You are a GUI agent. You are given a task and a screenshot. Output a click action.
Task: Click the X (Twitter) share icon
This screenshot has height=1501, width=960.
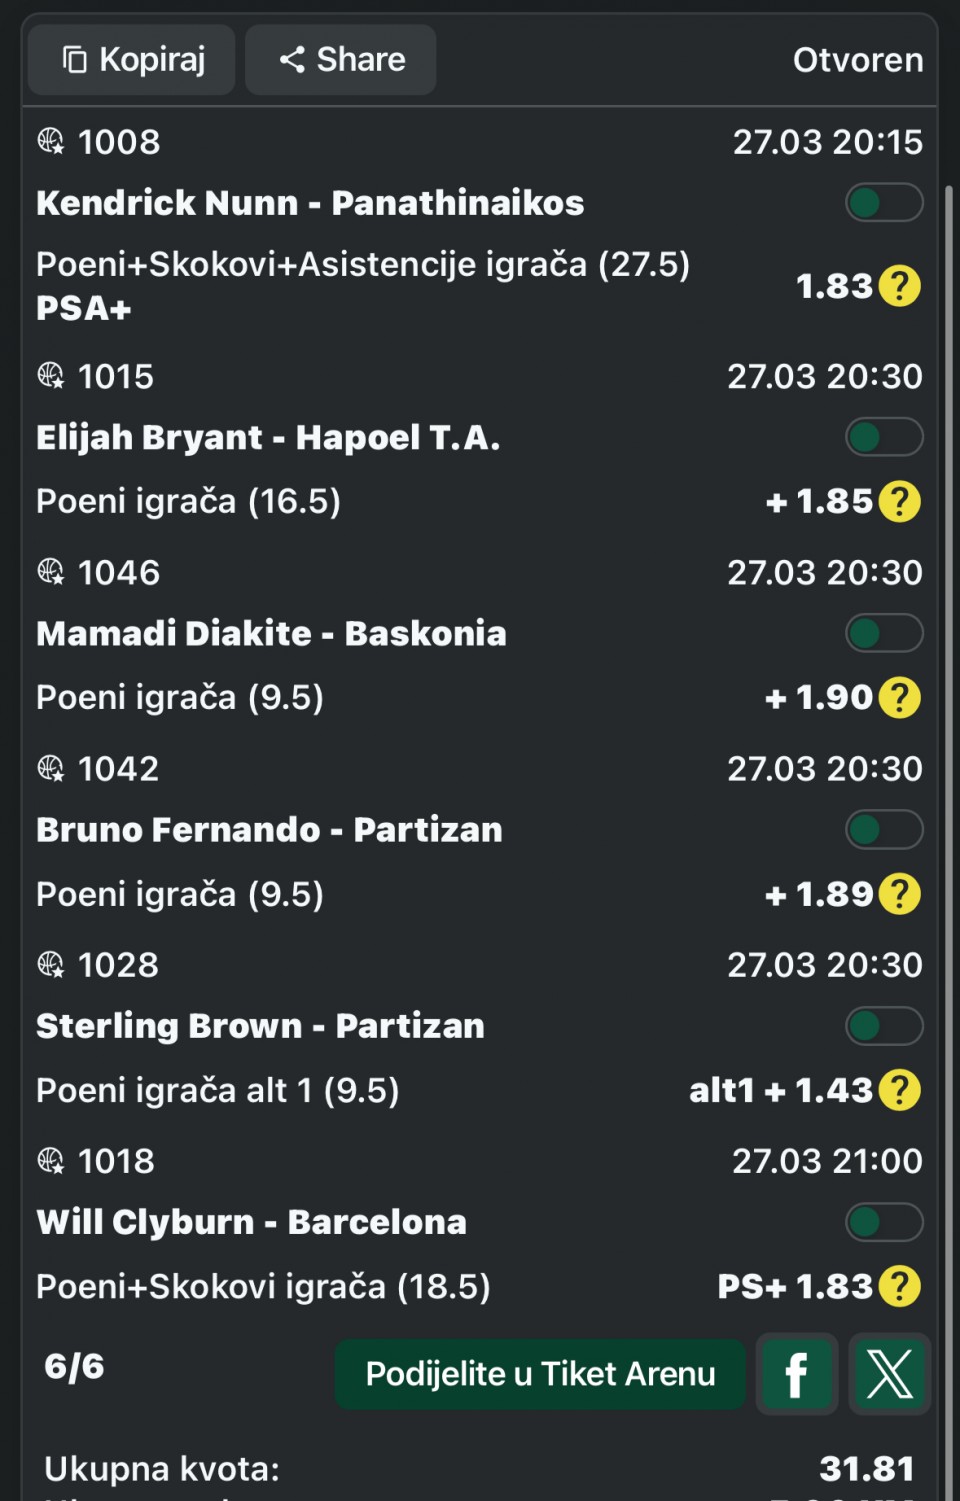889,1374
